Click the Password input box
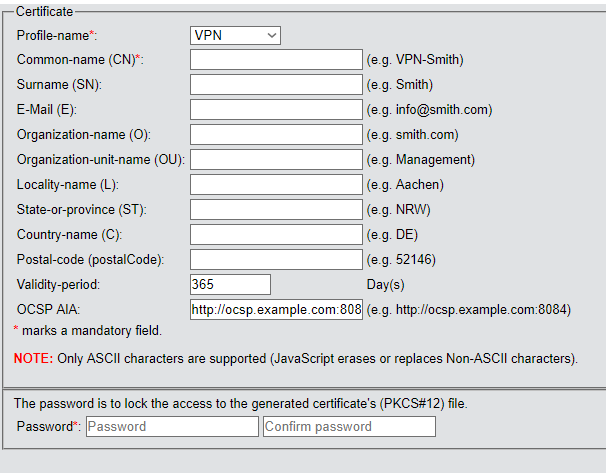 click(x=172, y=427)
